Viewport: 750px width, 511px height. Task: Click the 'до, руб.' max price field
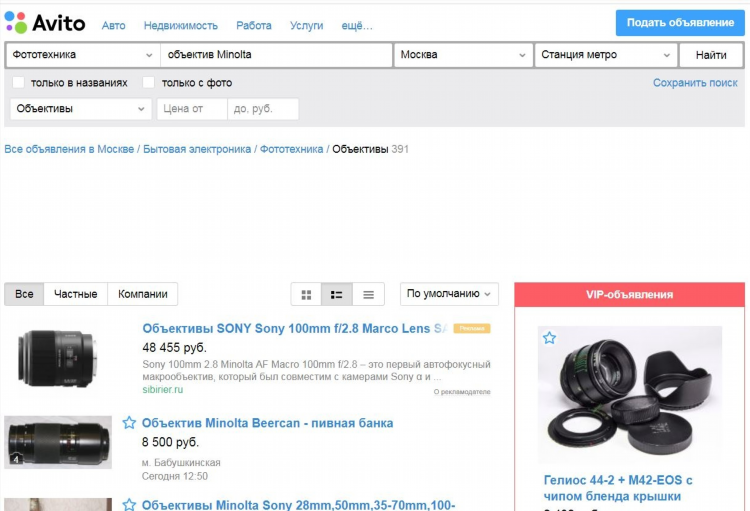point(263,109)
